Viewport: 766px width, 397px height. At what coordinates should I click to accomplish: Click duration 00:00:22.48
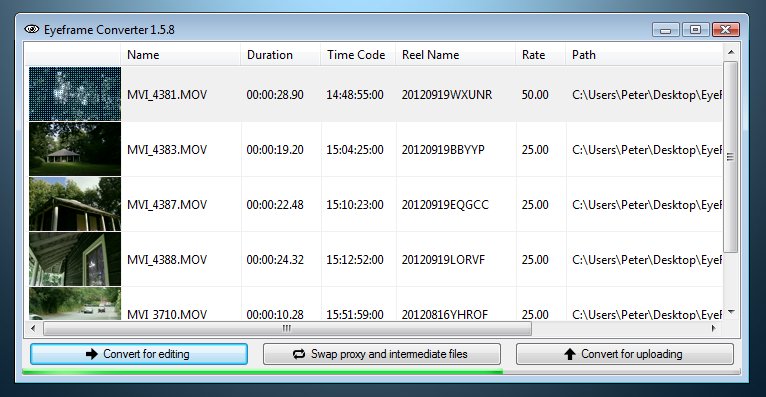[x=275, y=205]
